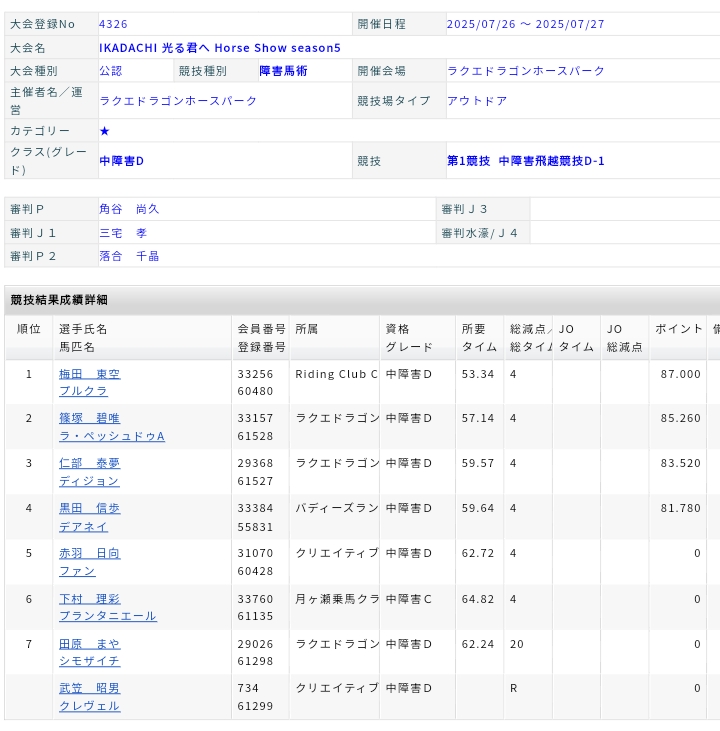Click horse ファン link

point(77,572)
